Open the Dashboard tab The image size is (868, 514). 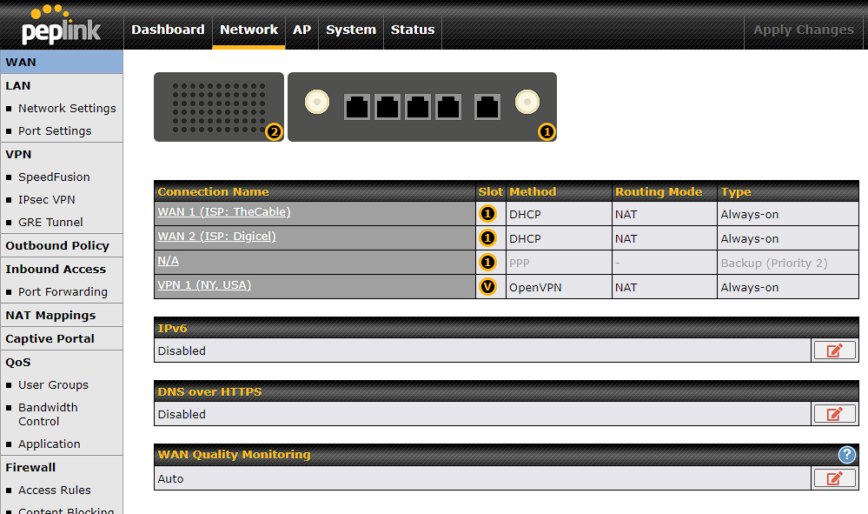click(x=168, y=30)
